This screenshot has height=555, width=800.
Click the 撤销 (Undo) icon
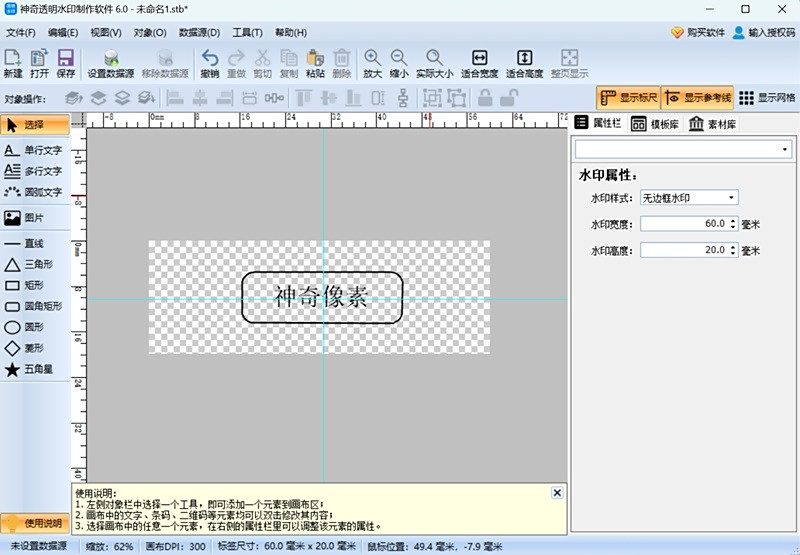pyautogui.click(x=210, y=64)
